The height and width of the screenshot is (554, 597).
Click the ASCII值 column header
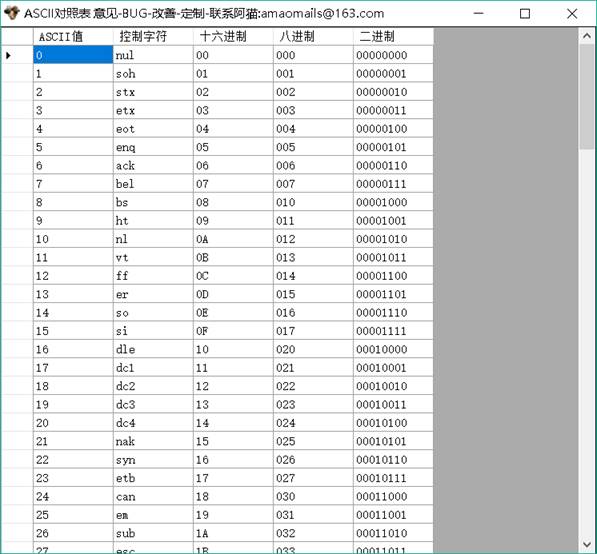point(73,36)
